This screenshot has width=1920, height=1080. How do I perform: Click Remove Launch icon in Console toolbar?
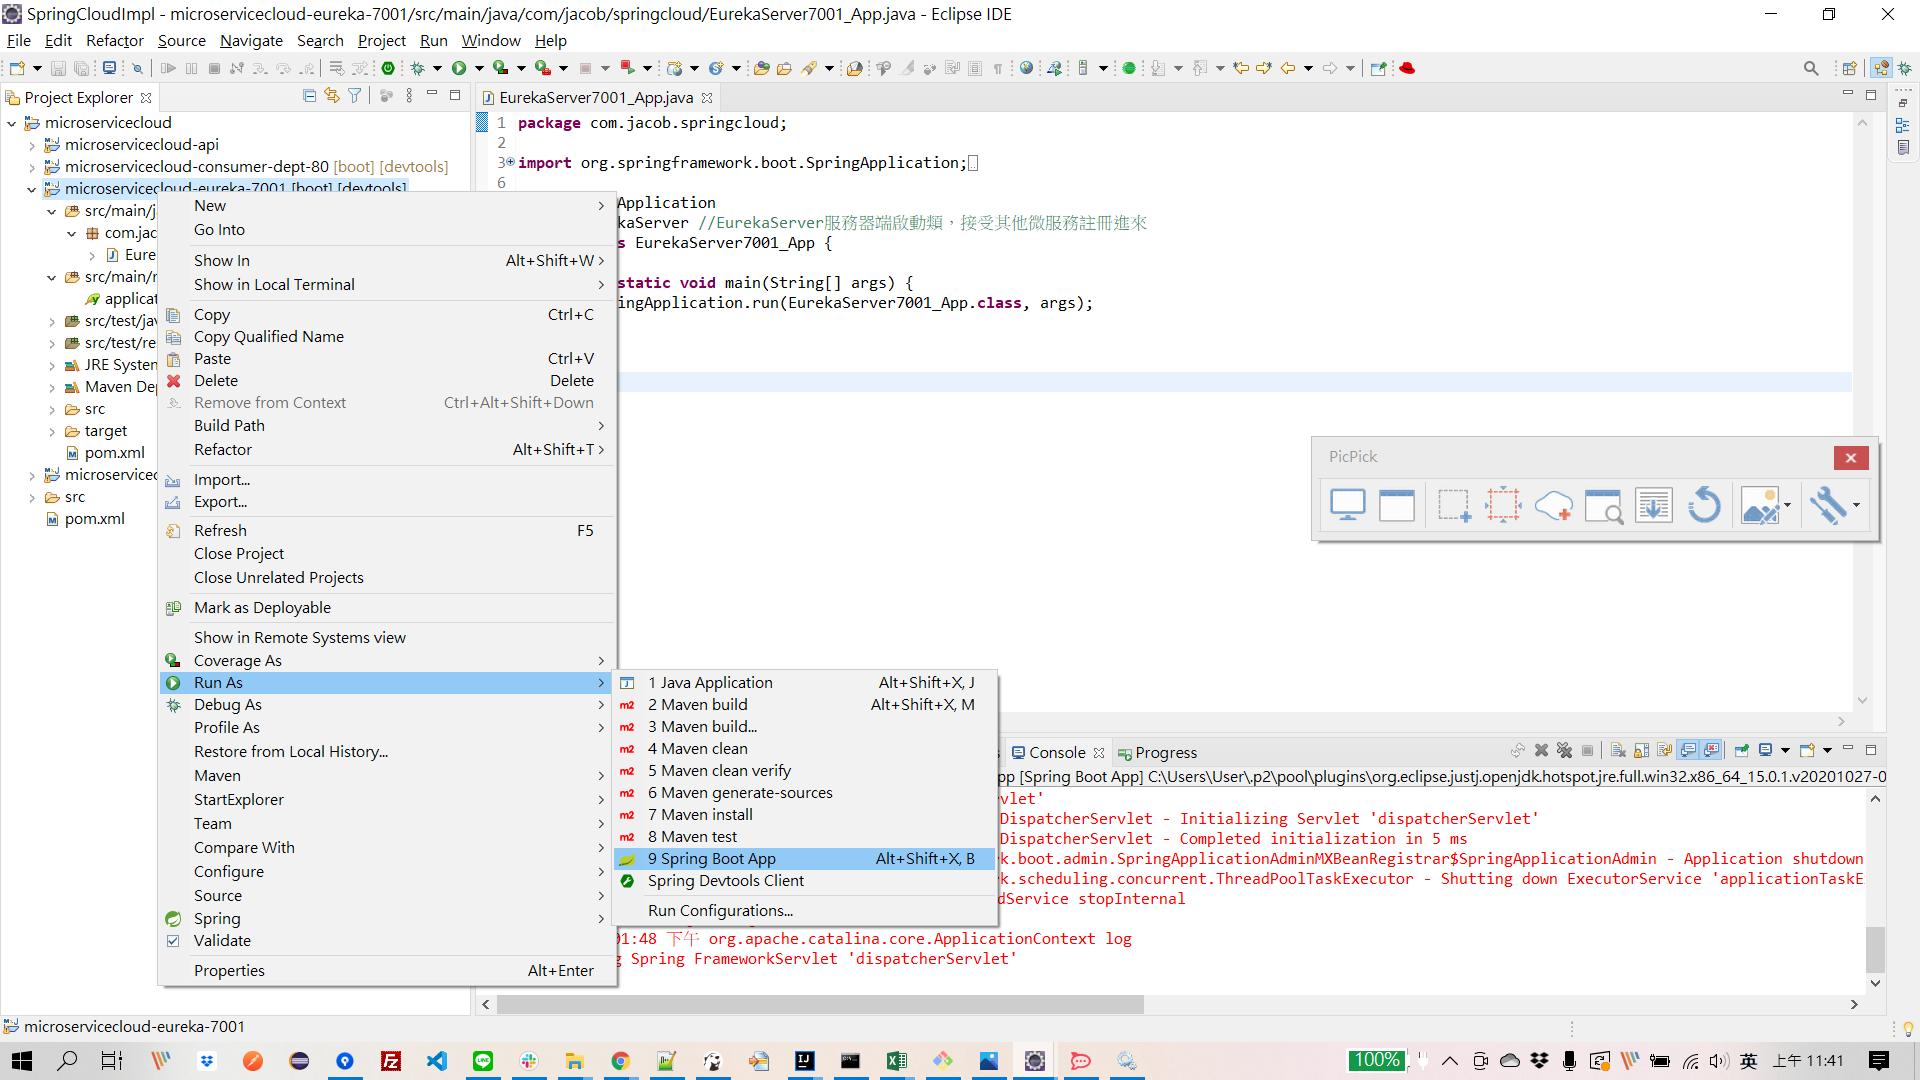click(x=1541, y=750)
